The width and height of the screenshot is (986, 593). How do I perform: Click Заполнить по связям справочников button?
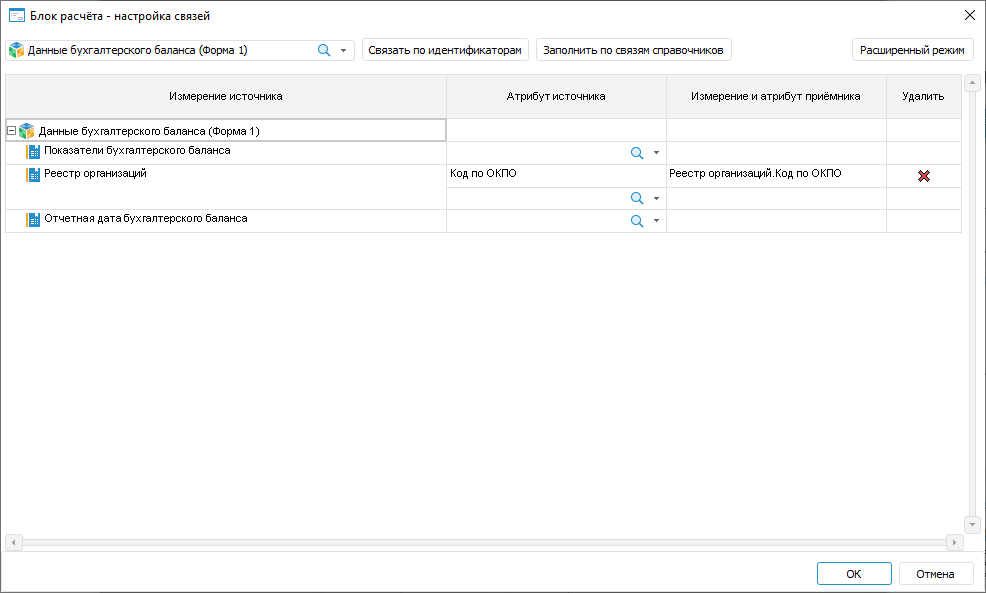634,50
